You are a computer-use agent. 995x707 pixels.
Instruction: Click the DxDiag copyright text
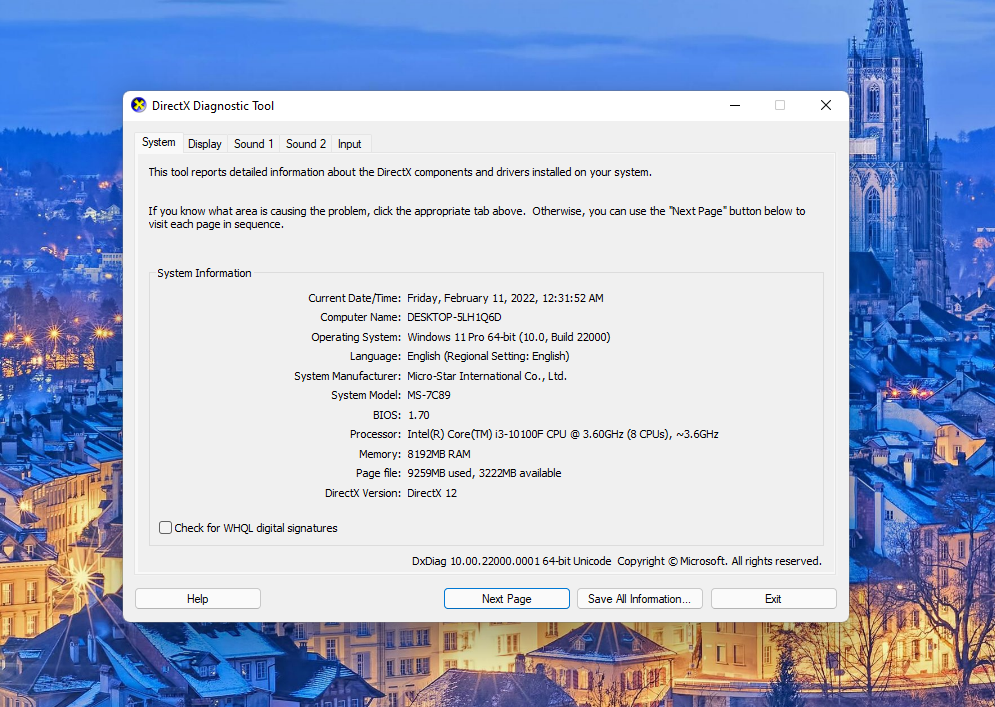click(614, 561)
